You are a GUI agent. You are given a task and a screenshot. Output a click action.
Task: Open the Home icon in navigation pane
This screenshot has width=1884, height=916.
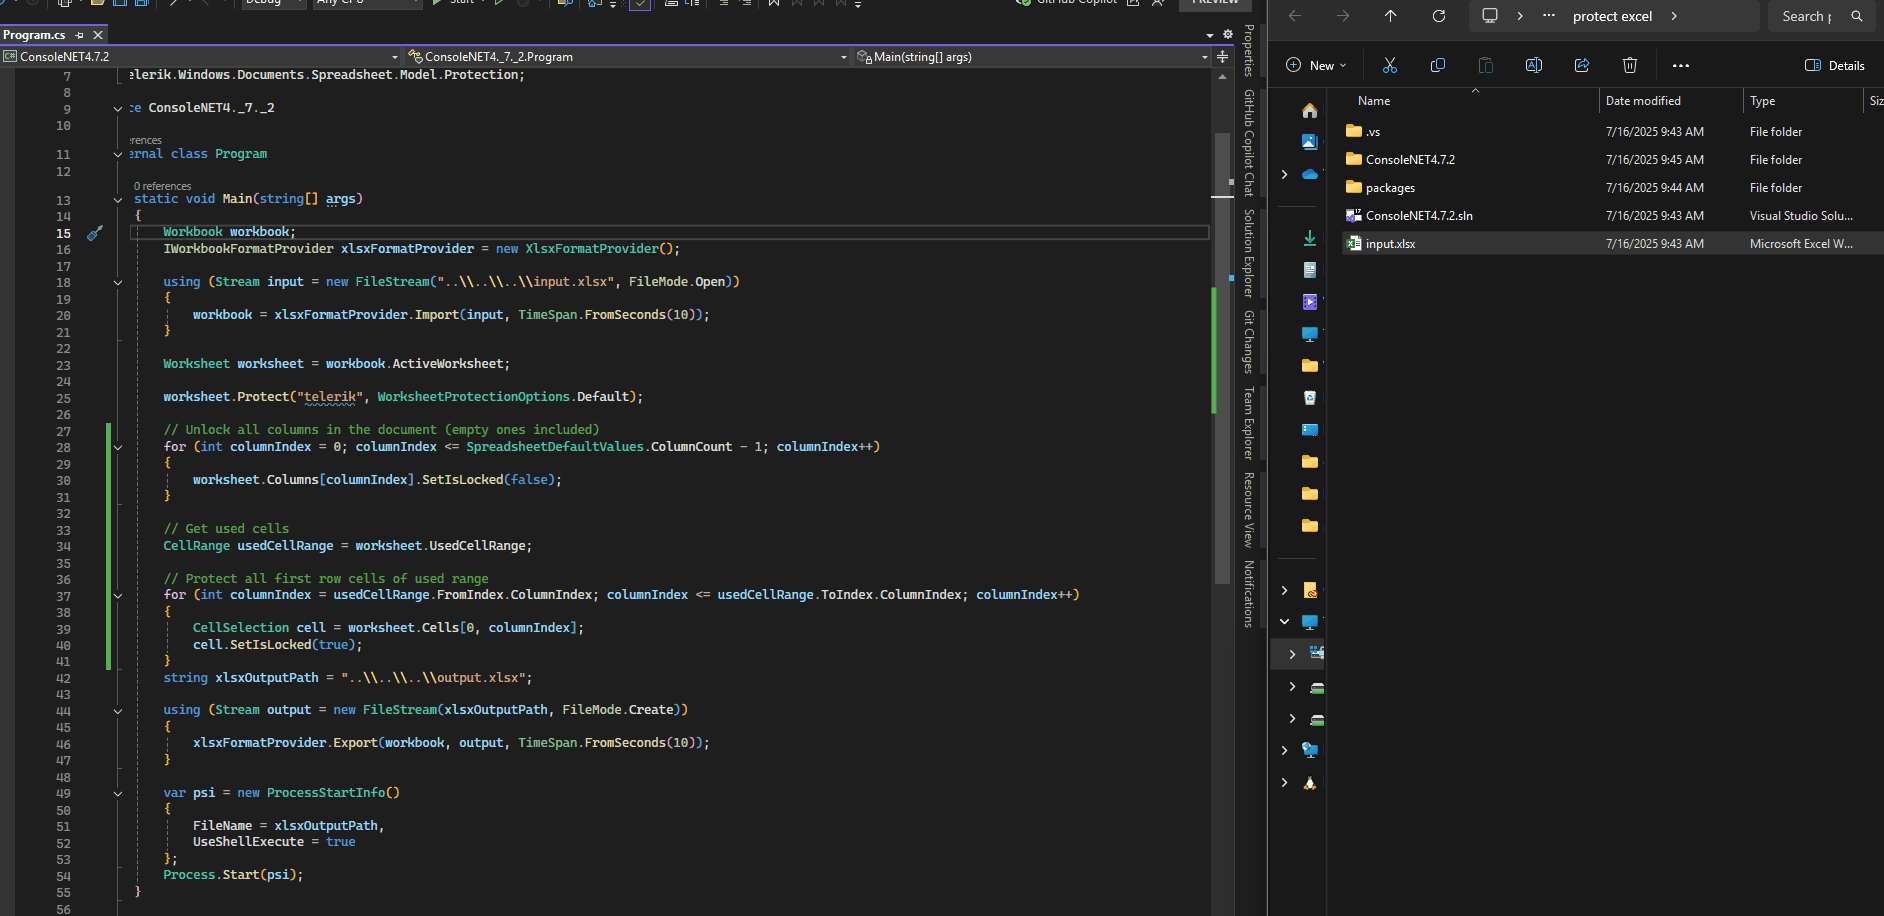[1309, 110]
